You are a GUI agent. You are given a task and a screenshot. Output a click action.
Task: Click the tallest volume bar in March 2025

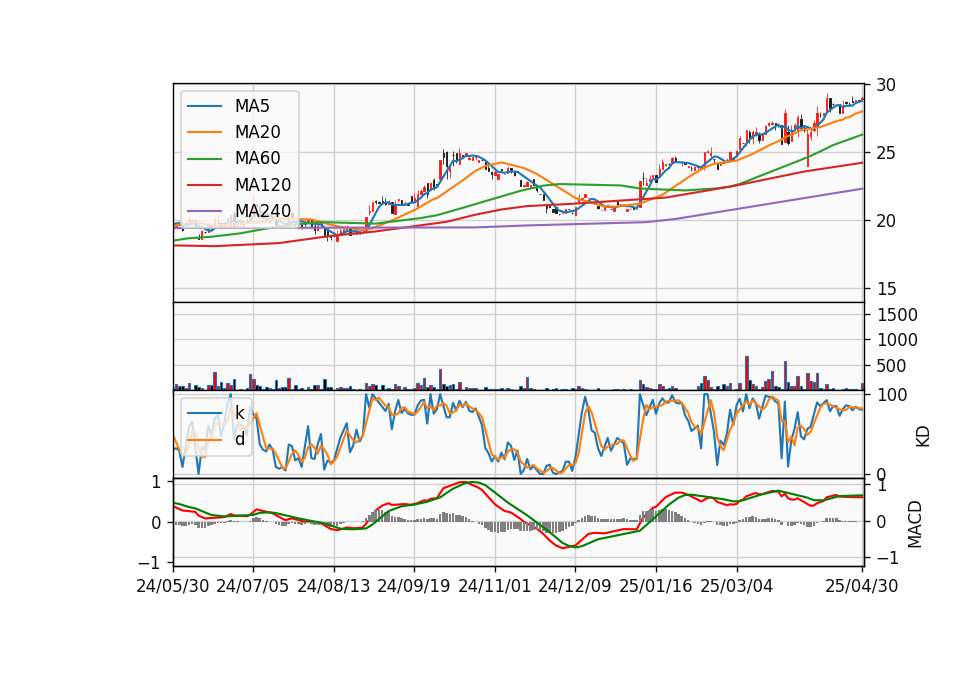tap(747, 373)
